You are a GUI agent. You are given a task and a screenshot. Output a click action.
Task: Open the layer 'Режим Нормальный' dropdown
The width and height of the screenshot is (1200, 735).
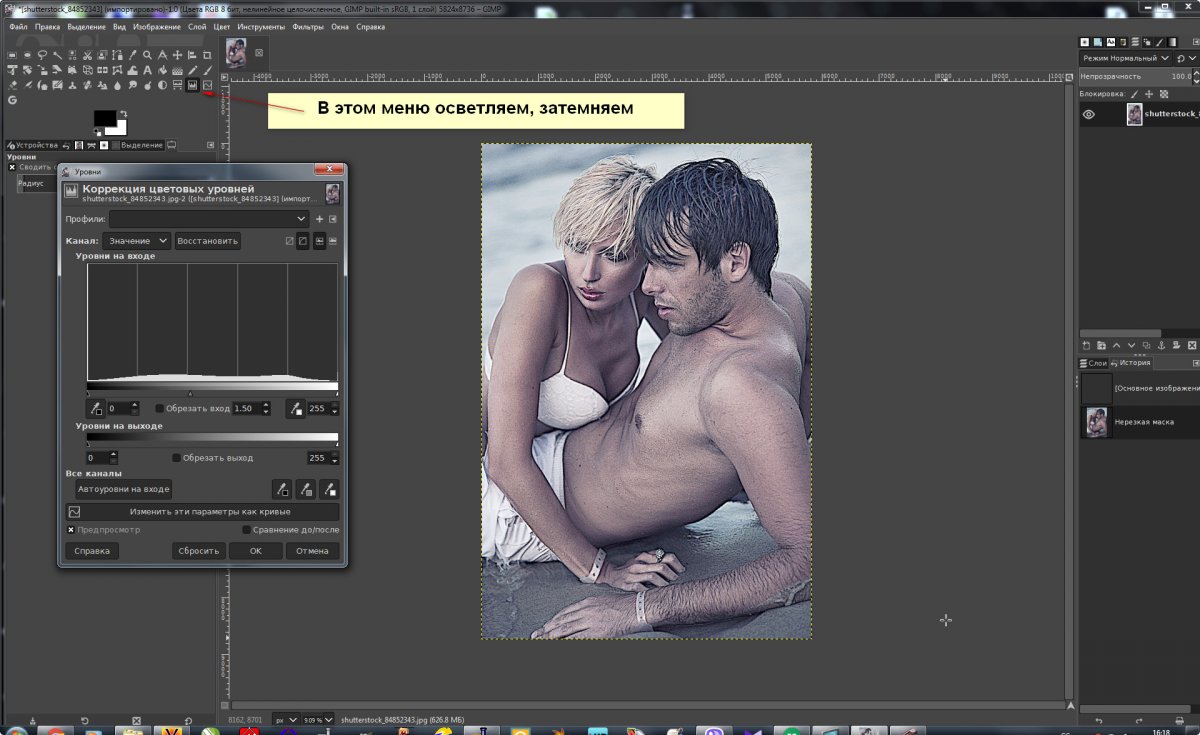tap(1128, 59)
